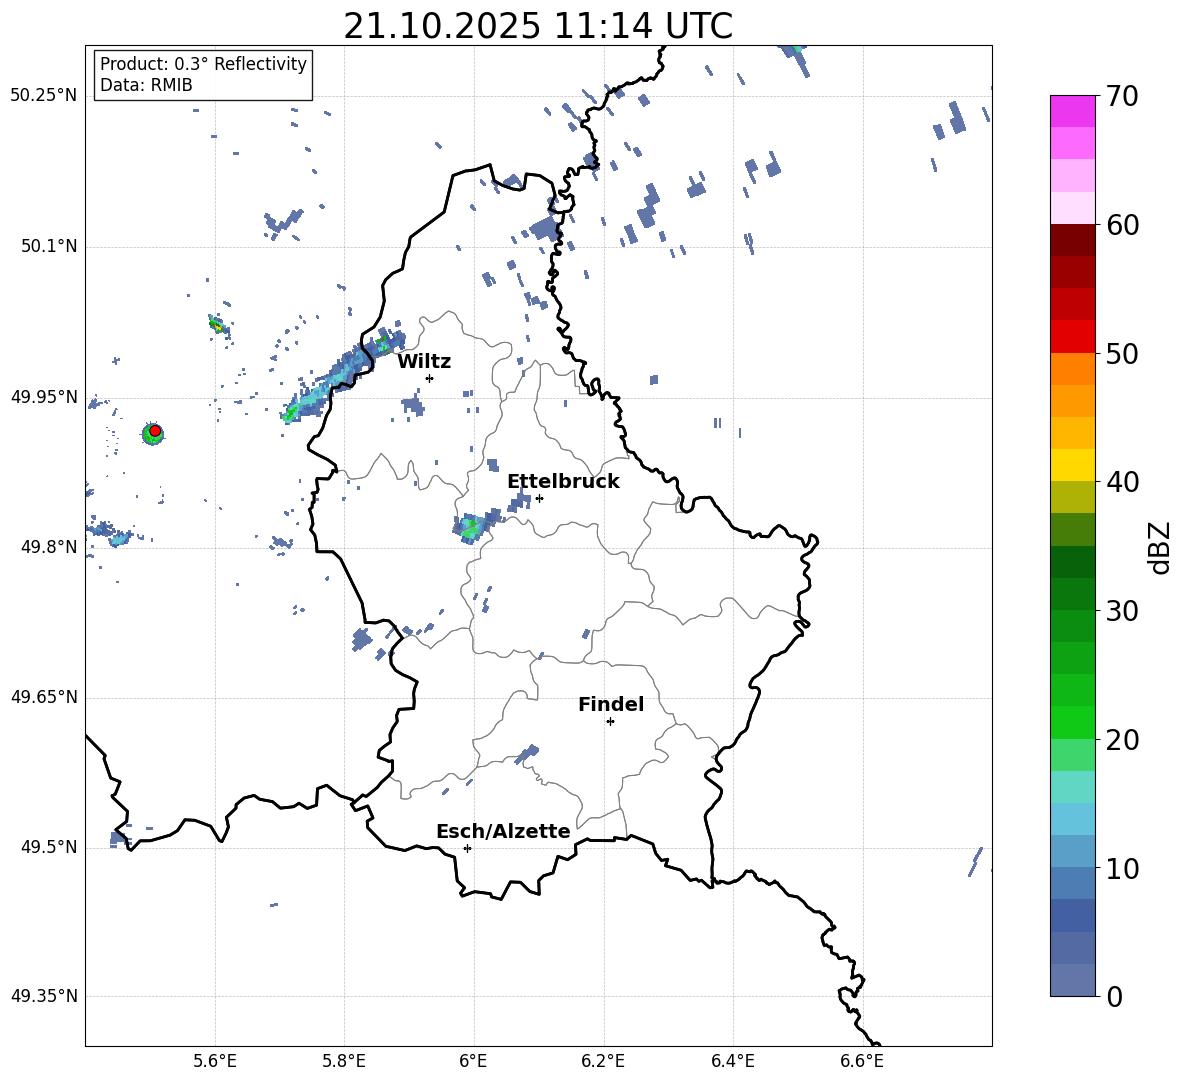The image size is (1184, 1081).
Task: Click the 49.5°N latitude label
Action: click(x=49, y=847)
